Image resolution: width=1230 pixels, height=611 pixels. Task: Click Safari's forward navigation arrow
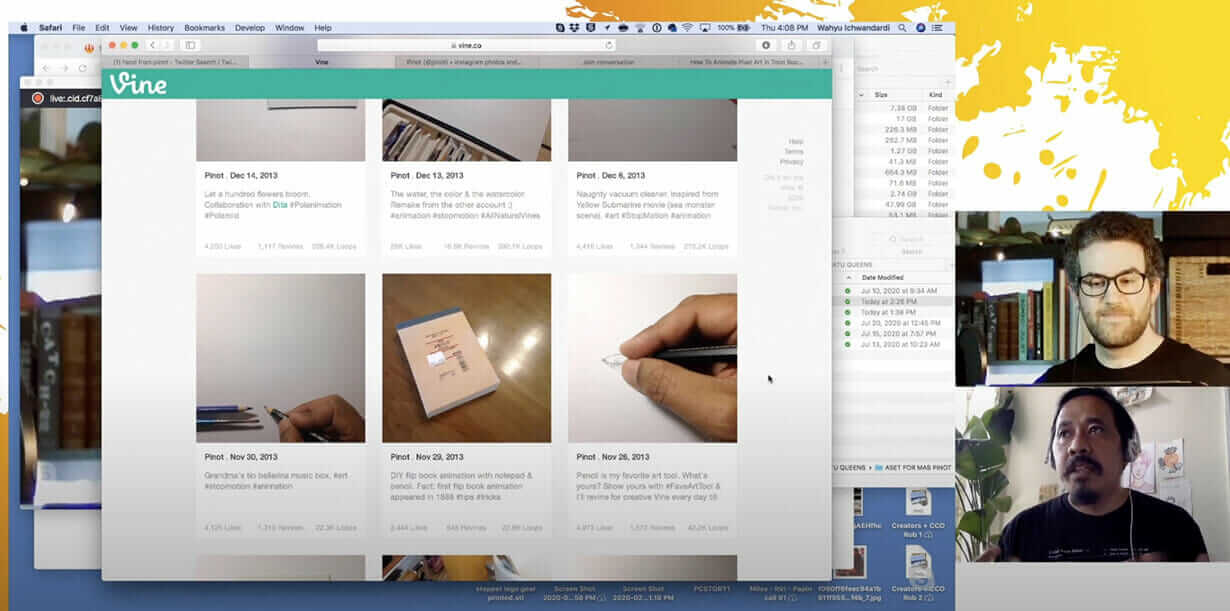click(x=166, y=45)
